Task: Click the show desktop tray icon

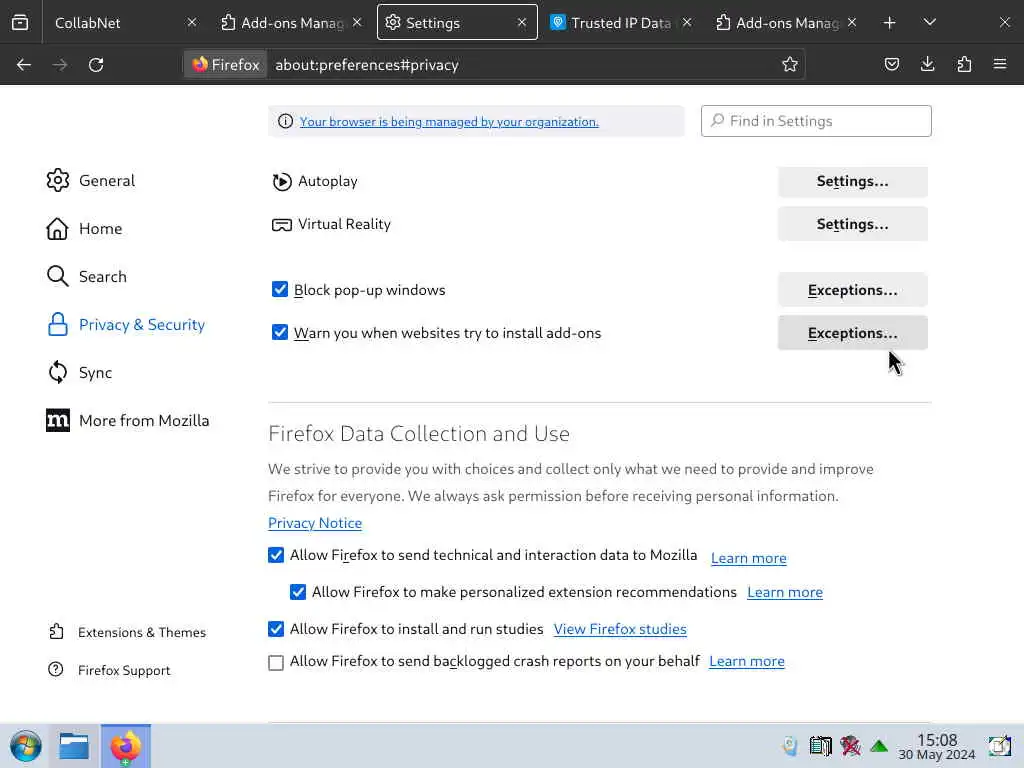Action: click(999, 746)
